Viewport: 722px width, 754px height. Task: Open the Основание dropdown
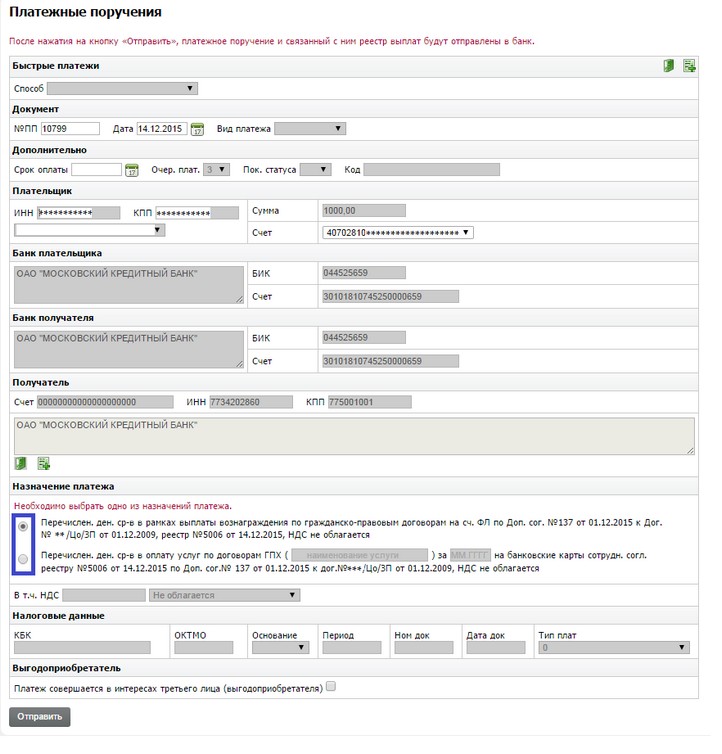280,648
